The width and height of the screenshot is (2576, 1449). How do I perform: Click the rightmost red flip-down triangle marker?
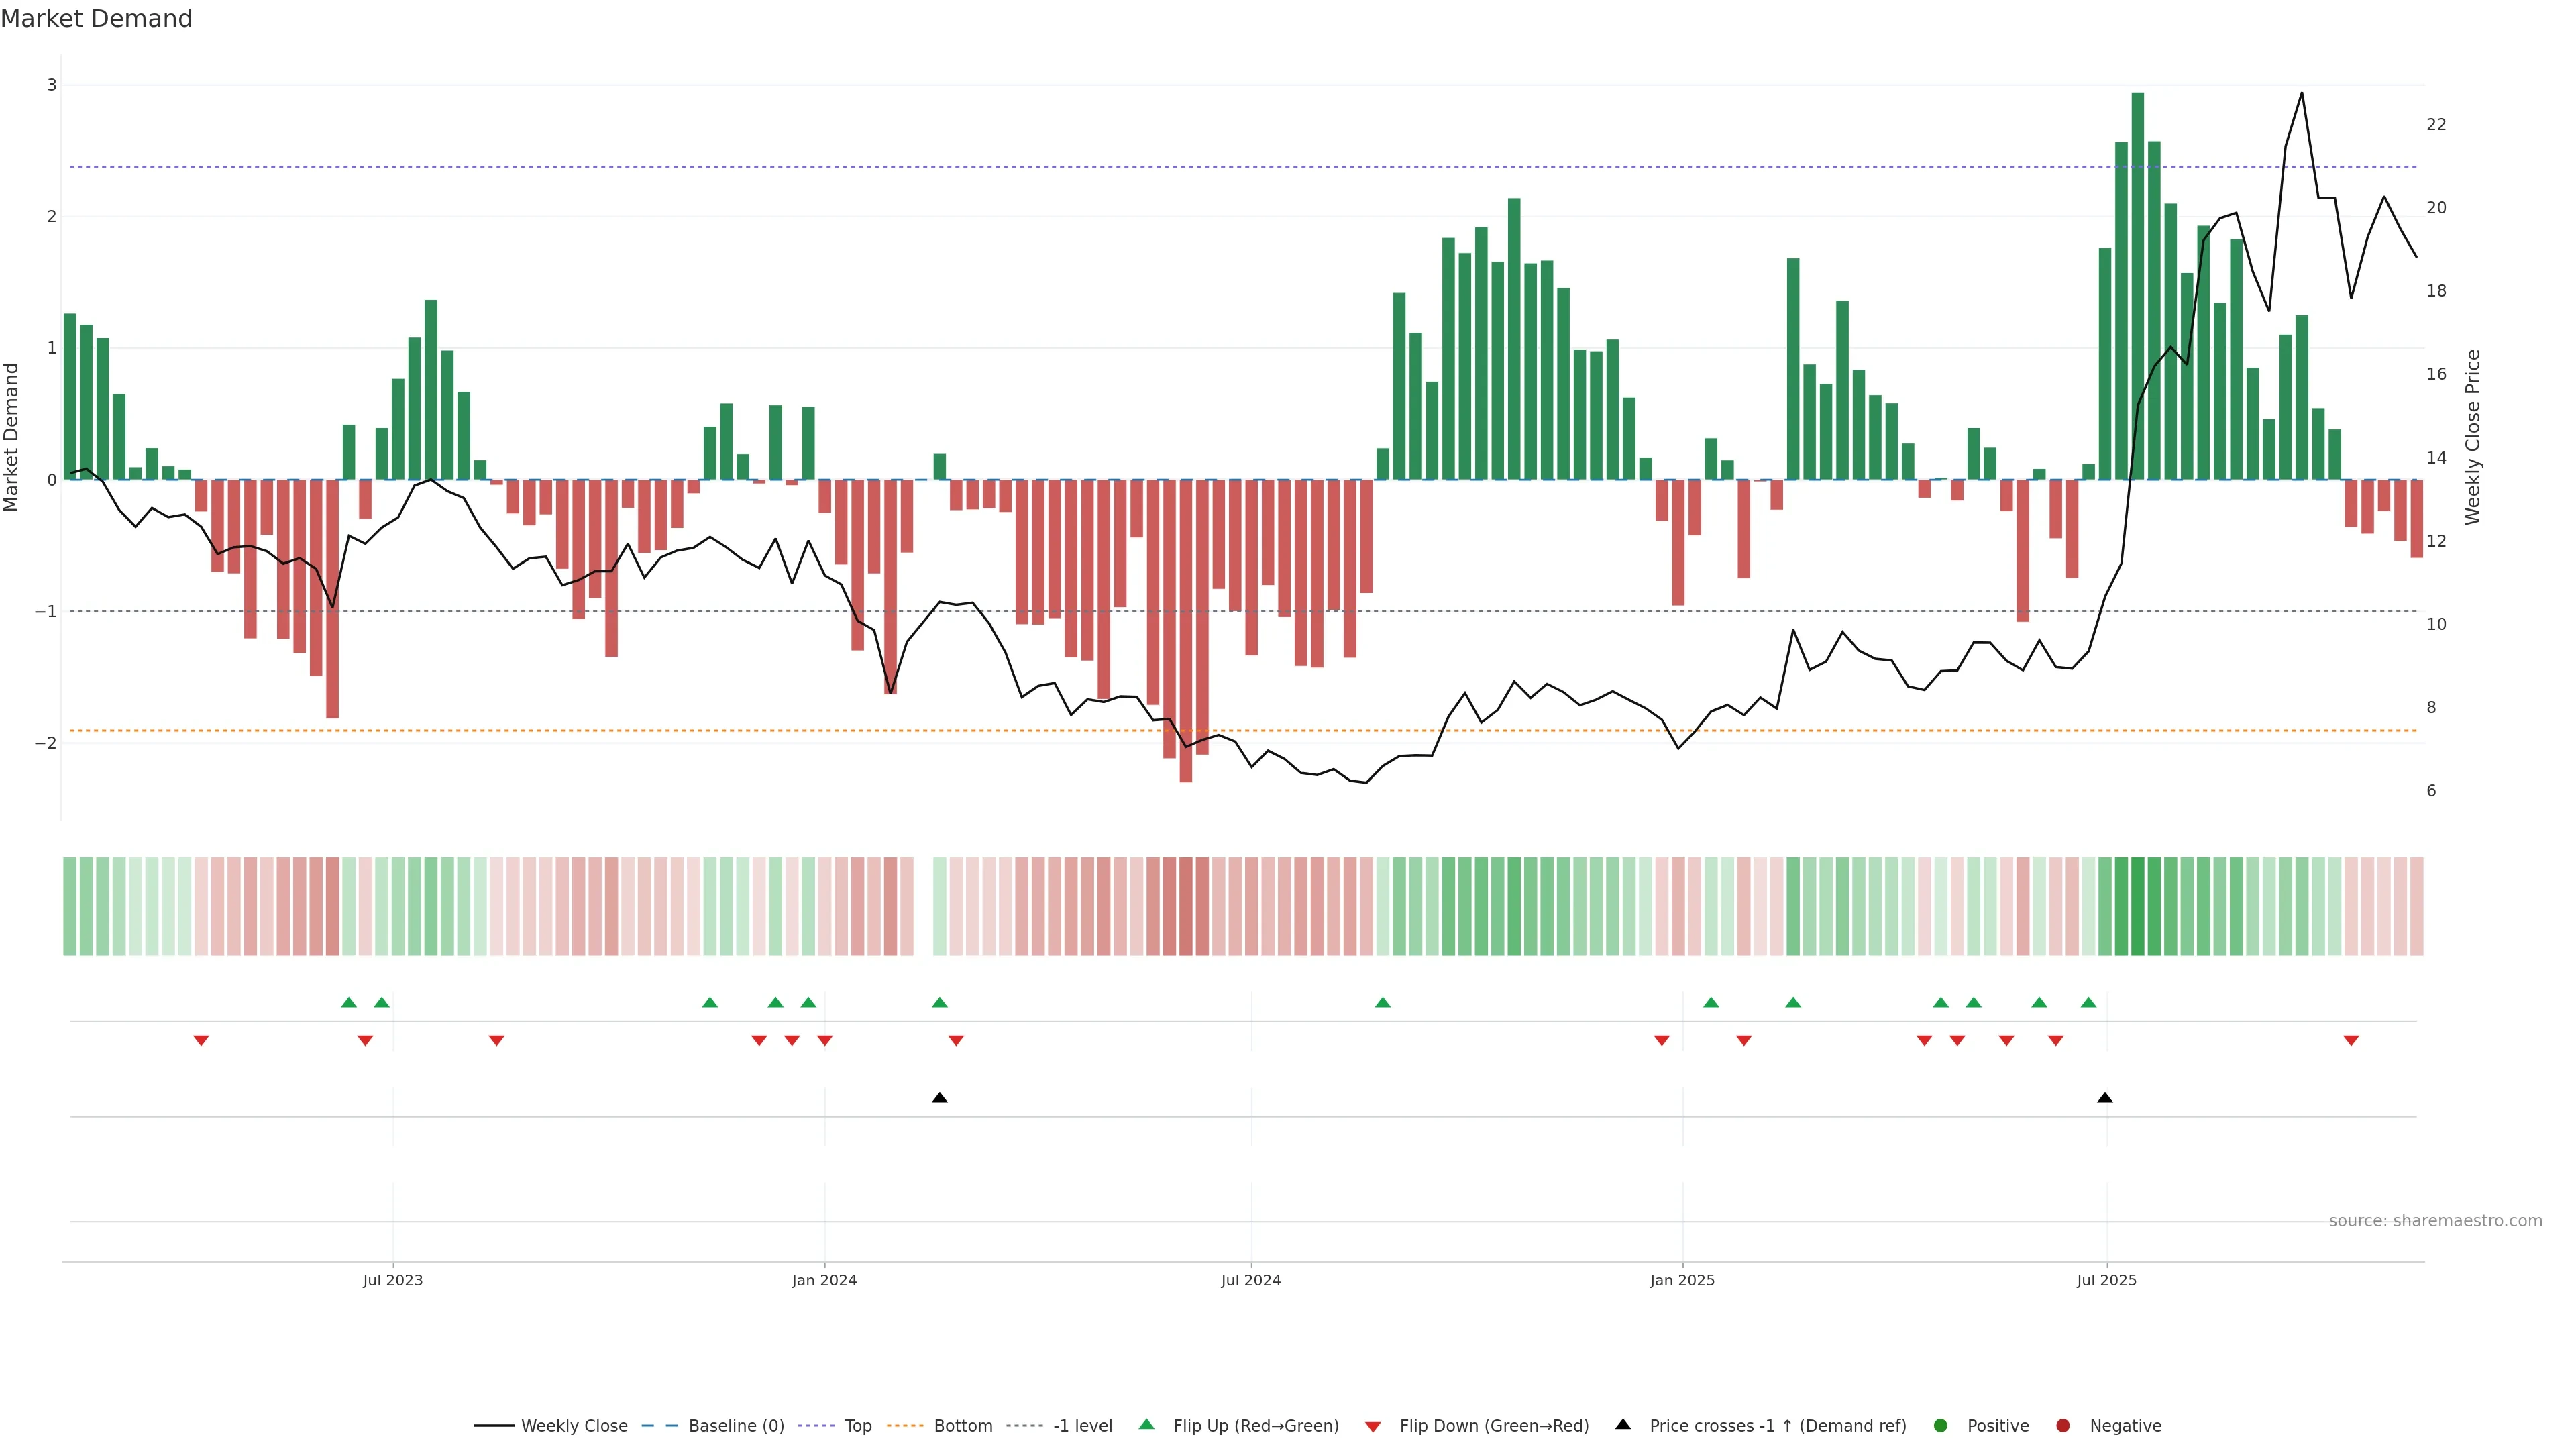point(2351,1041)
